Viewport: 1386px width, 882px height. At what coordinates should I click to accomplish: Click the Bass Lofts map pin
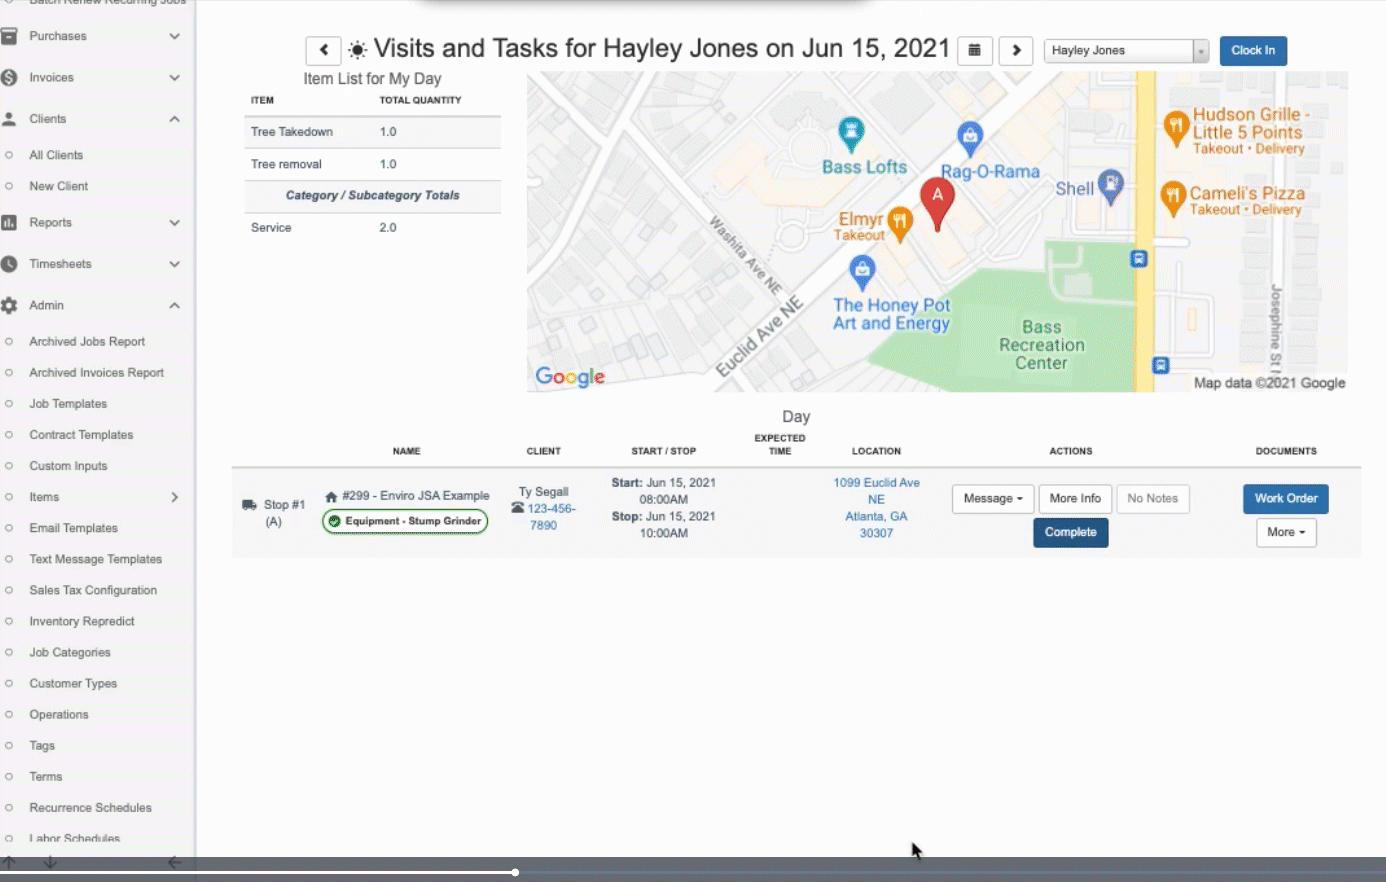(x=851, y=133)
